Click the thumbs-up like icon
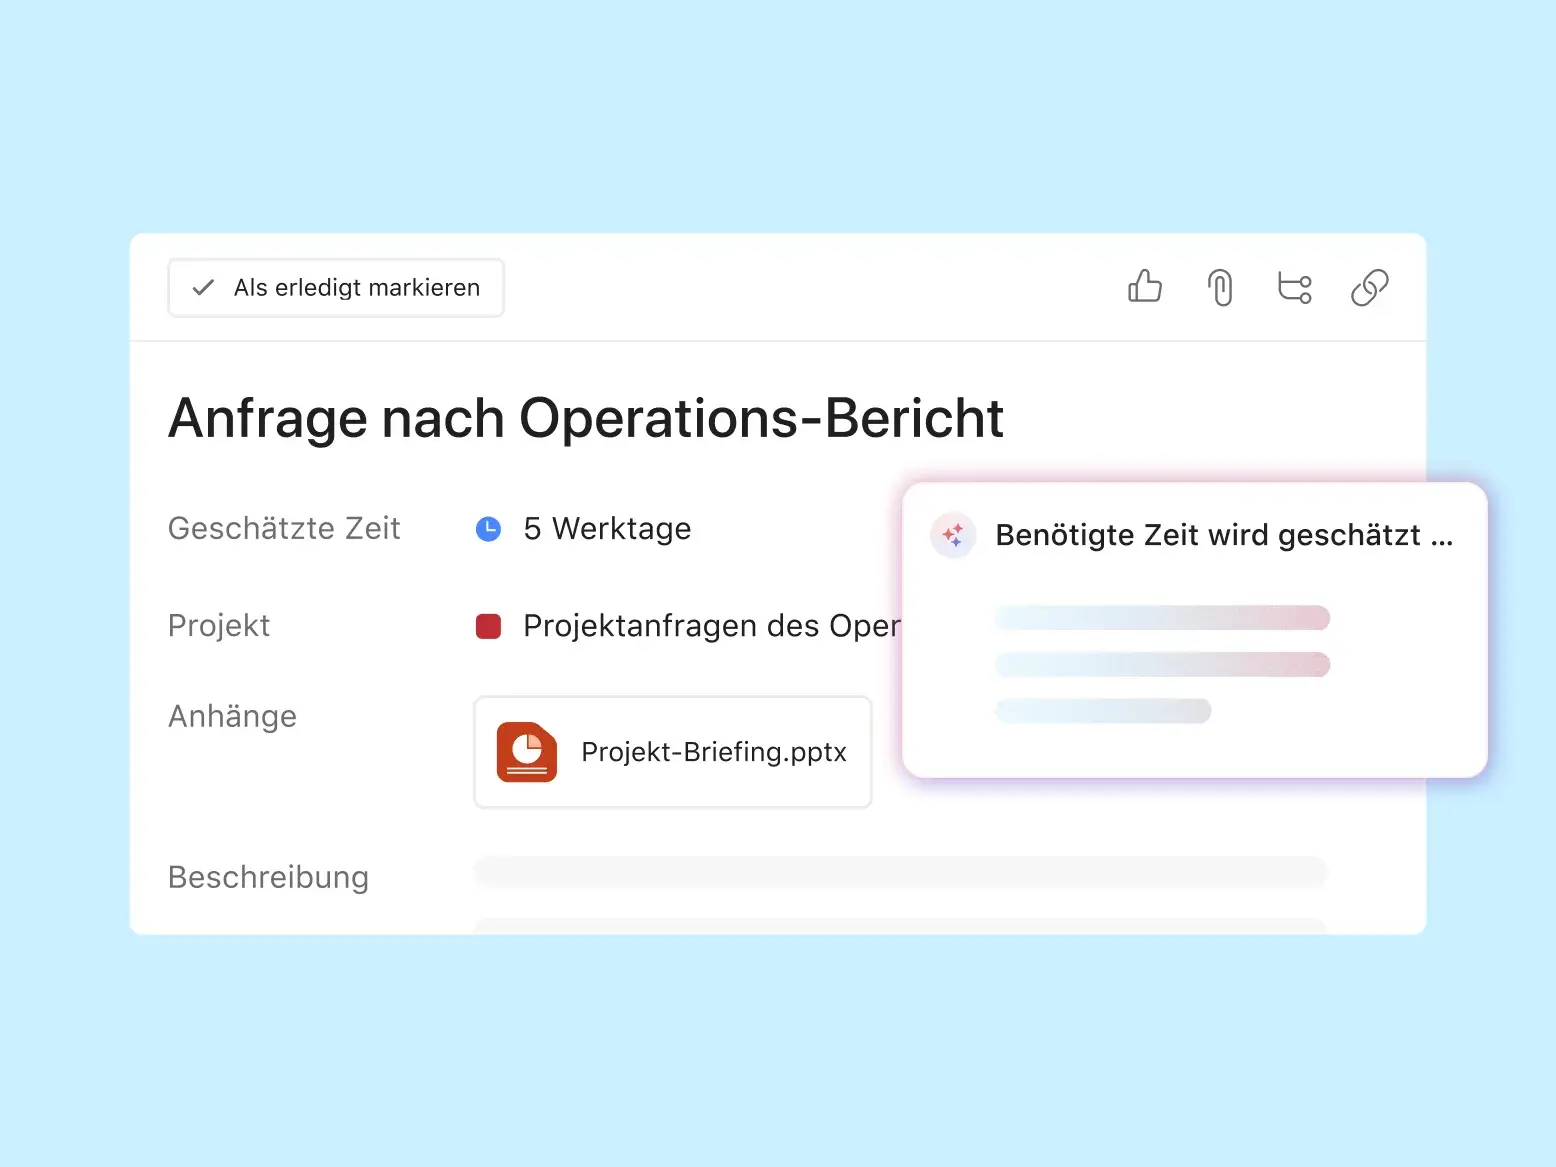Image resolution: width=1556 pixels, height=1167 pixels. coord(1144,287)
